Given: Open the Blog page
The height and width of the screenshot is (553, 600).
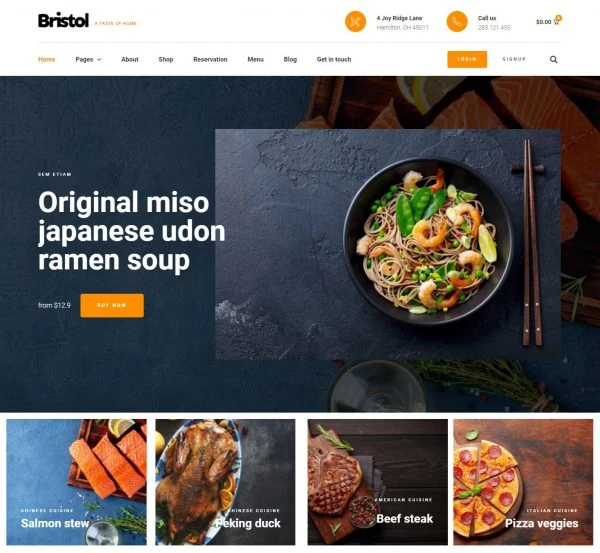Looking at the screenshot, I should click(290, 59).
